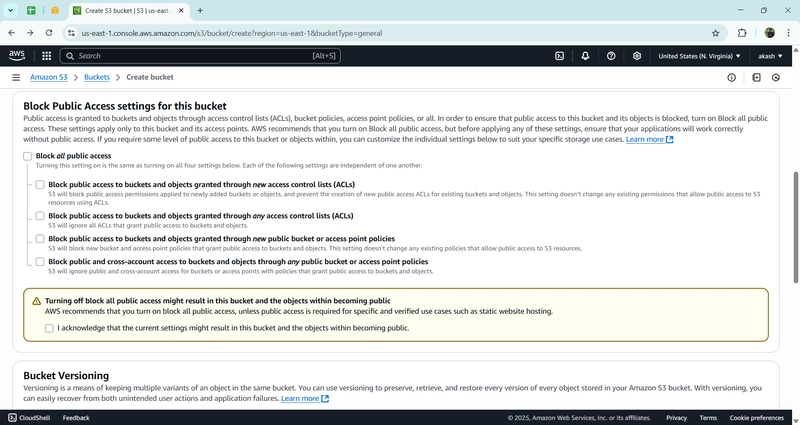
Task: Go back in browser history
Action: tap(12, 33)
